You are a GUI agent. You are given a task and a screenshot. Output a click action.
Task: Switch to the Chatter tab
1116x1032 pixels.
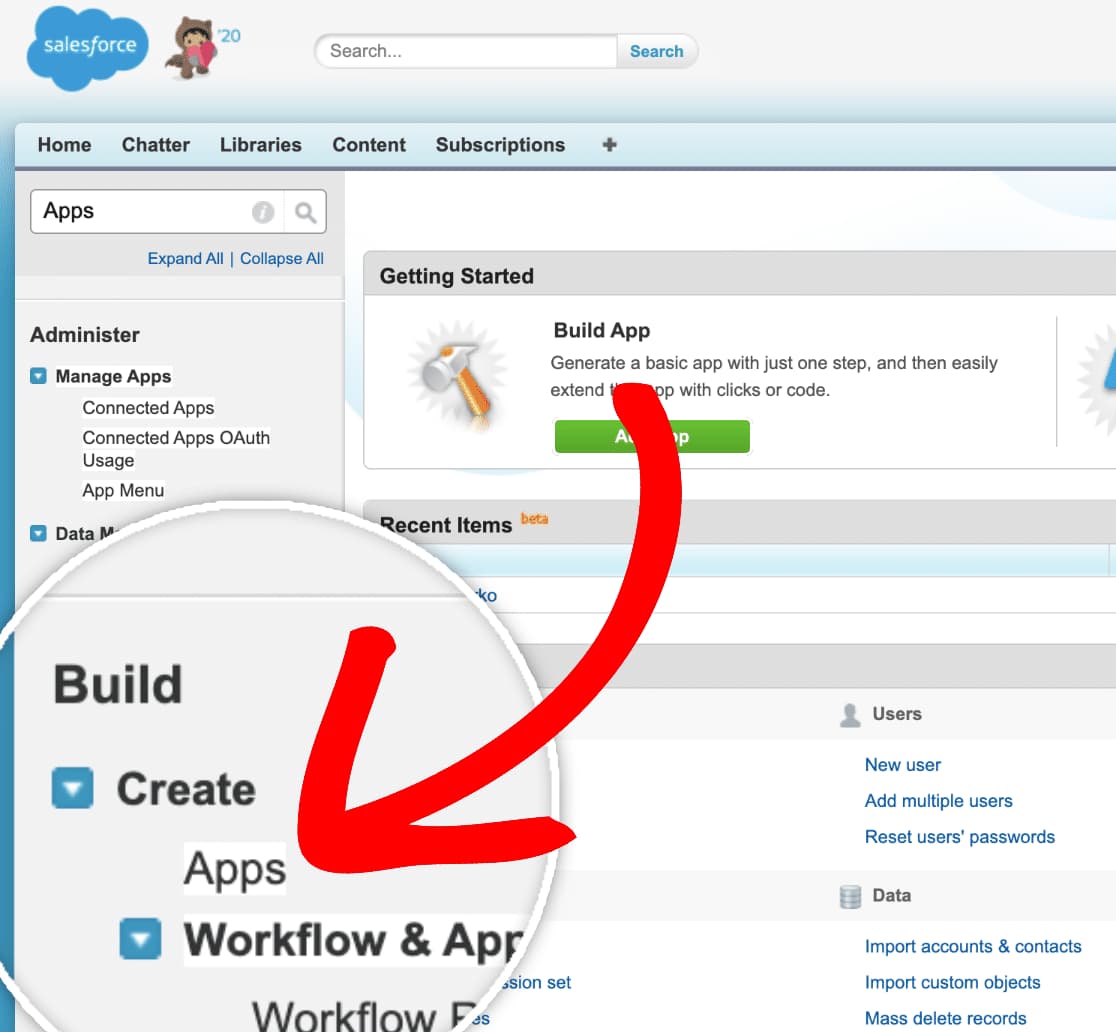click(155, 144)
